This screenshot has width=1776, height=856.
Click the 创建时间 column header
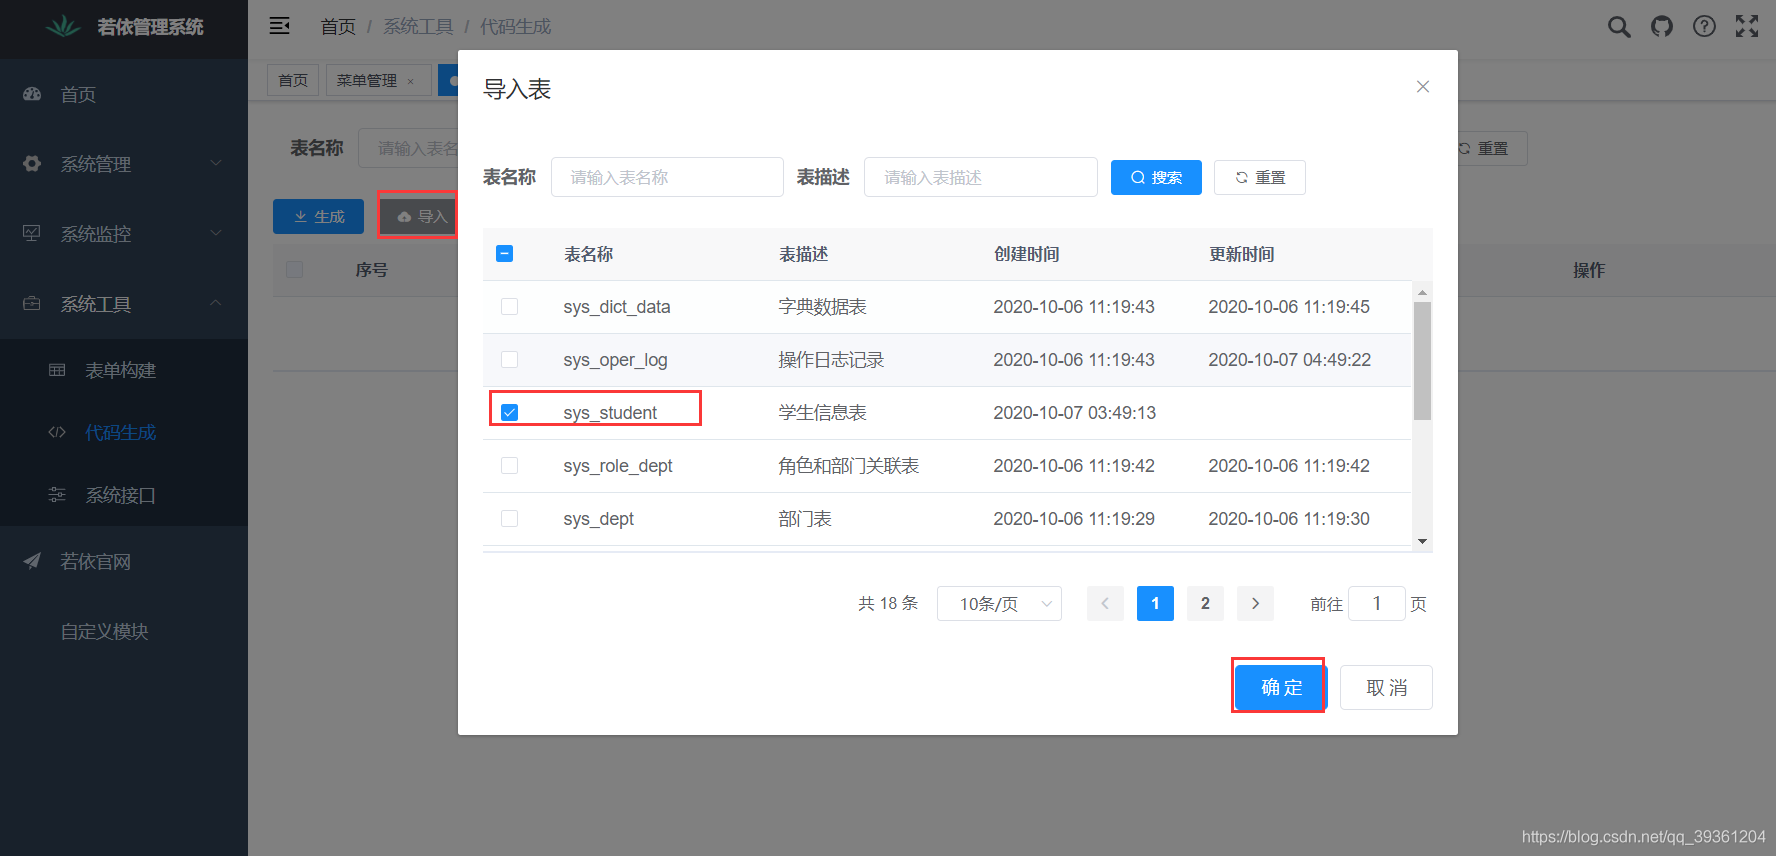click(1026, 254)
